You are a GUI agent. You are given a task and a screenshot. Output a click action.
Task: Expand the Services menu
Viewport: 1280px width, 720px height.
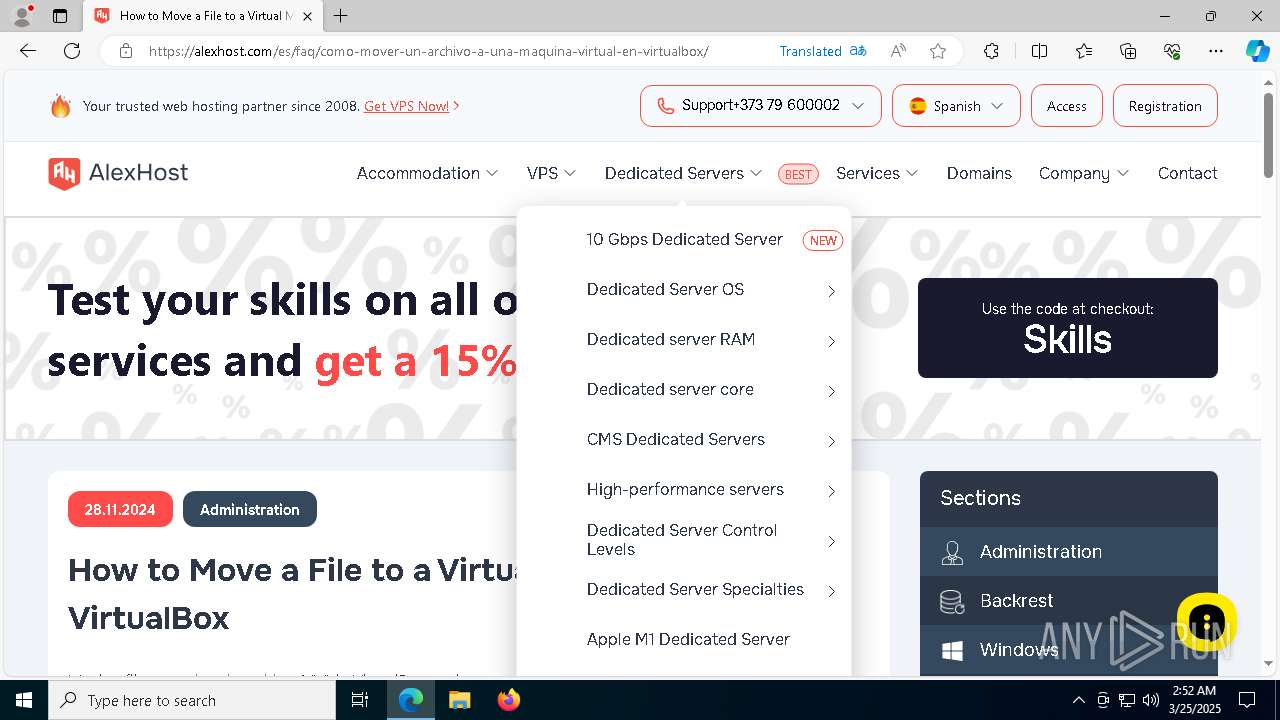coord(877,173)
